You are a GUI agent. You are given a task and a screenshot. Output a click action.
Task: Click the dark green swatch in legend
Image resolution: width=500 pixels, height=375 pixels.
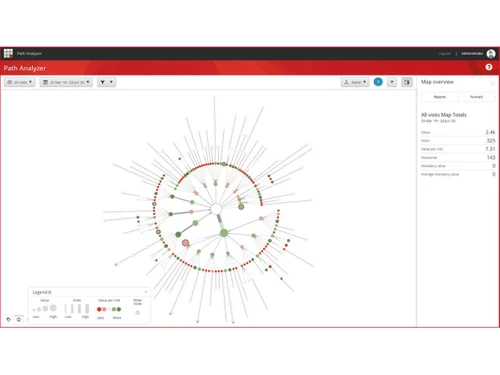(x=119, y=309)
